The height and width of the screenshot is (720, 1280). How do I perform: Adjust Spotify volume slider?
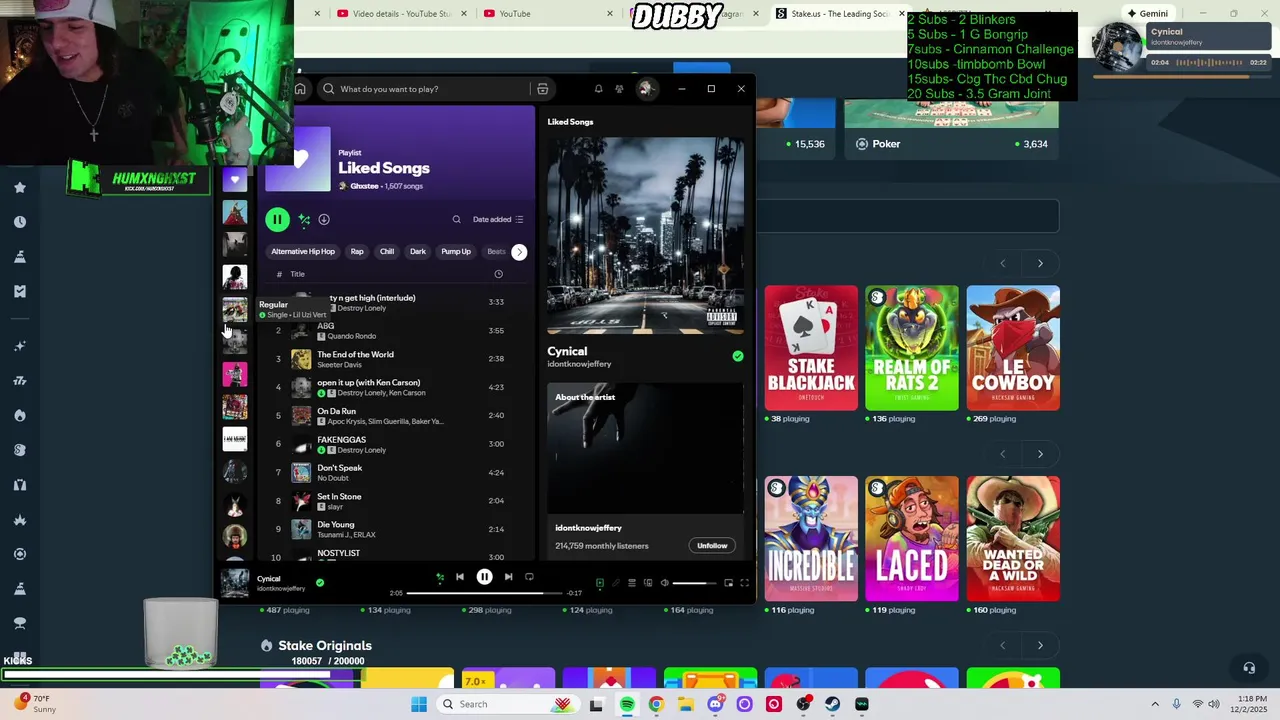[x=694, y=583]
